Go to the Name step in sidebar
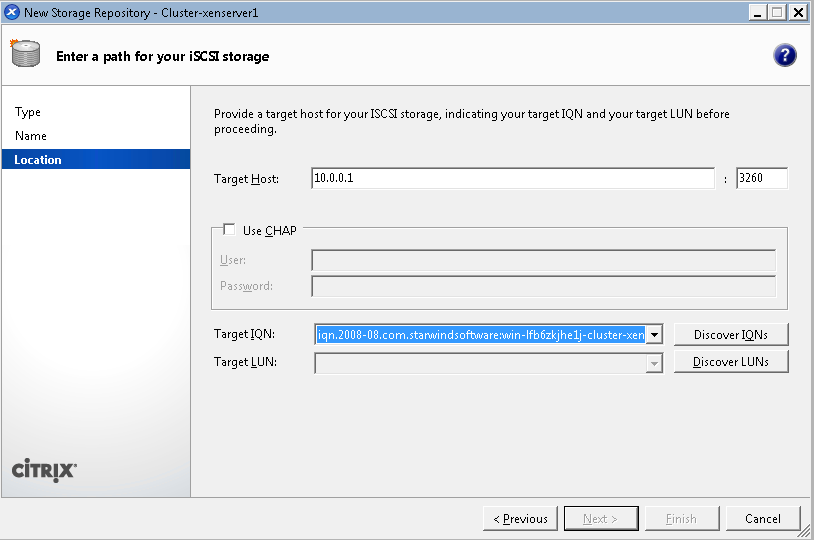 [x=31, y=136]
